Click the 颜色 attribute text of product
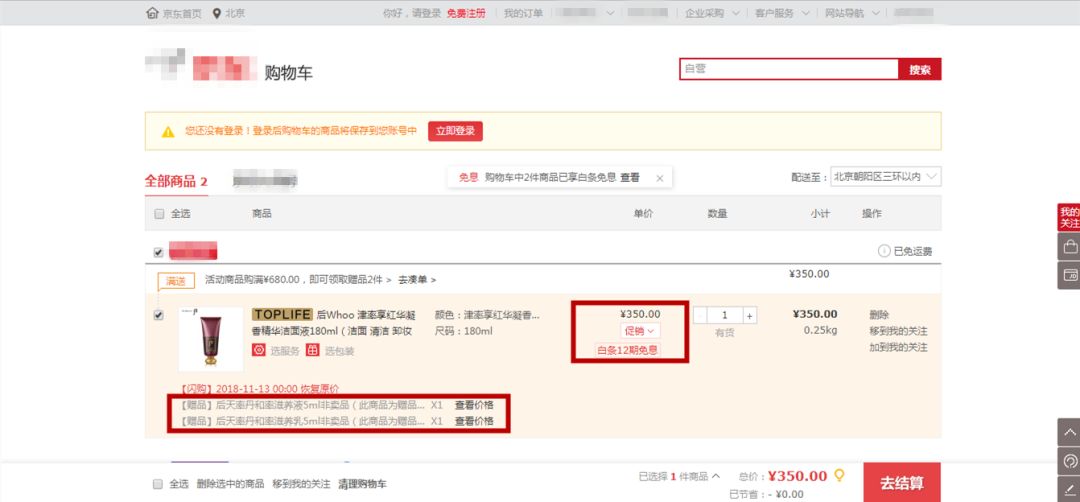 487,315
